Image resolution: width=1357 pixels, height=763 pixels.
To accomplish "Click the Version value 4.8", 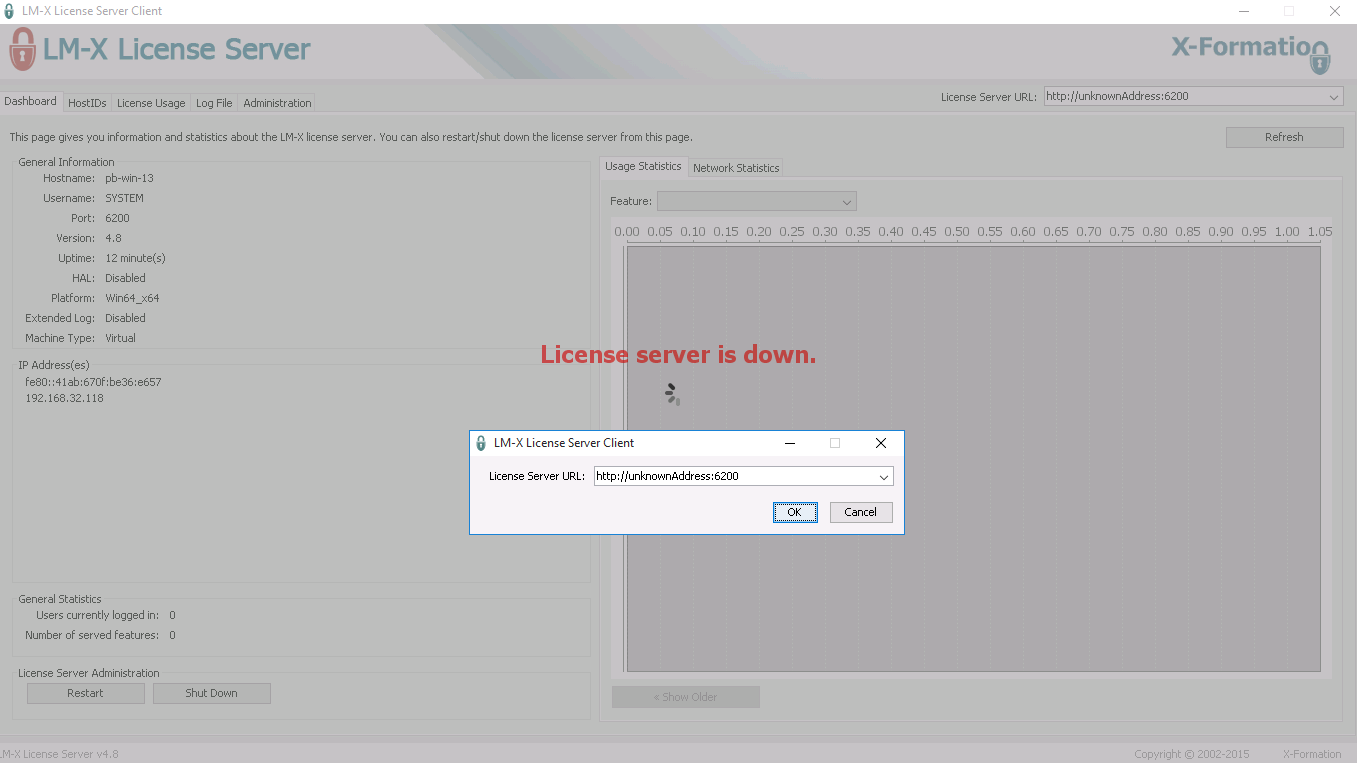I will click(113, 238).
